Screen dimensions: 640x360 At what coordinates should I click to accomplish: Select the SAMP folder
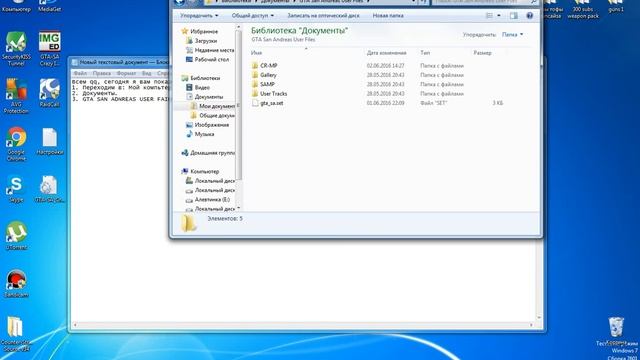pyautogui.click(x=267, y=84)
